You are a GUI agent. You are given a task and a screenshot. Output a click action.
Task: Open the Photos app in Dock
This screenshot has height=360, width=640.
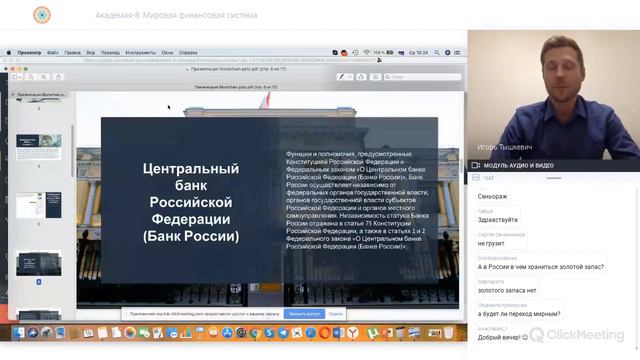(130, 333)
